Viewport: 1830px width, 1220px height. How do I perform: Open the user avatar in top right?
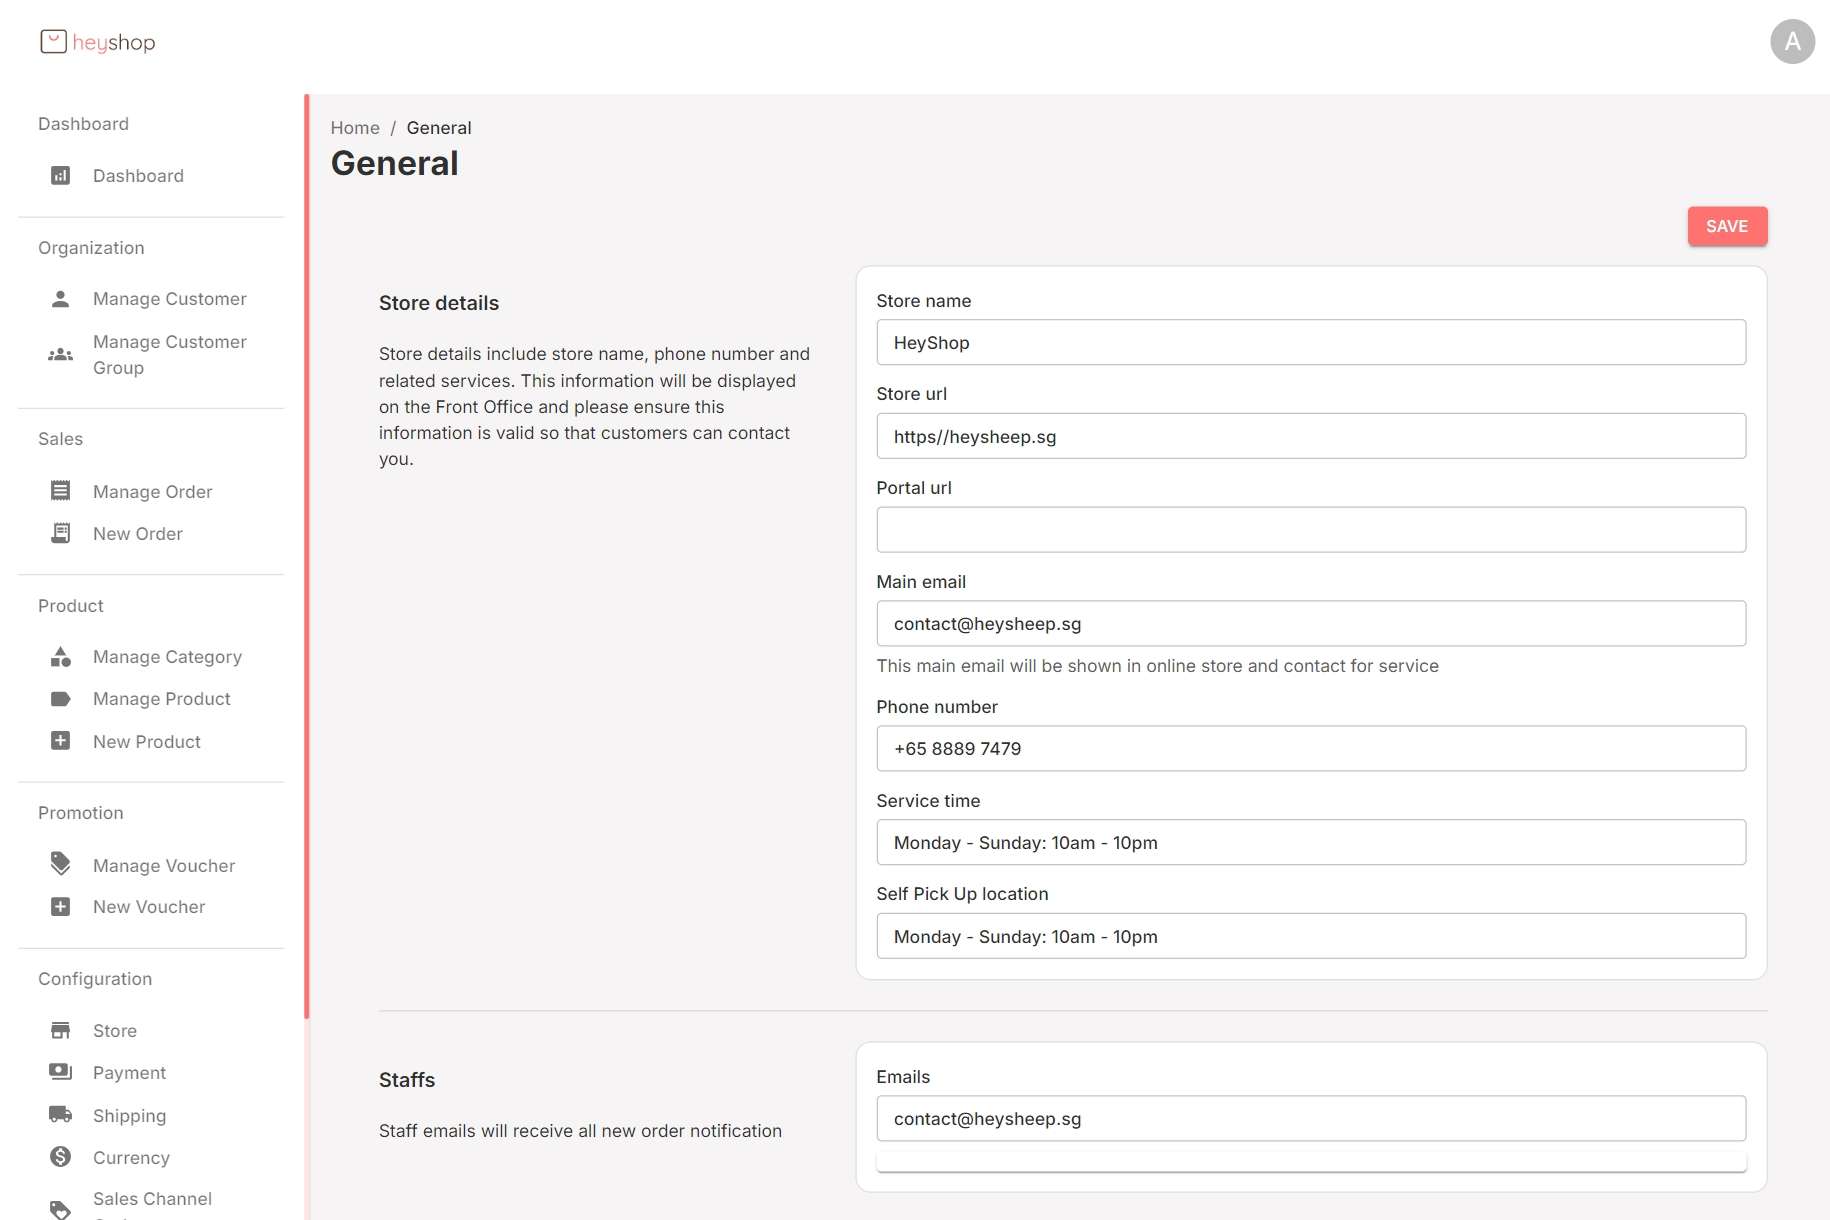coord(1792,42)
